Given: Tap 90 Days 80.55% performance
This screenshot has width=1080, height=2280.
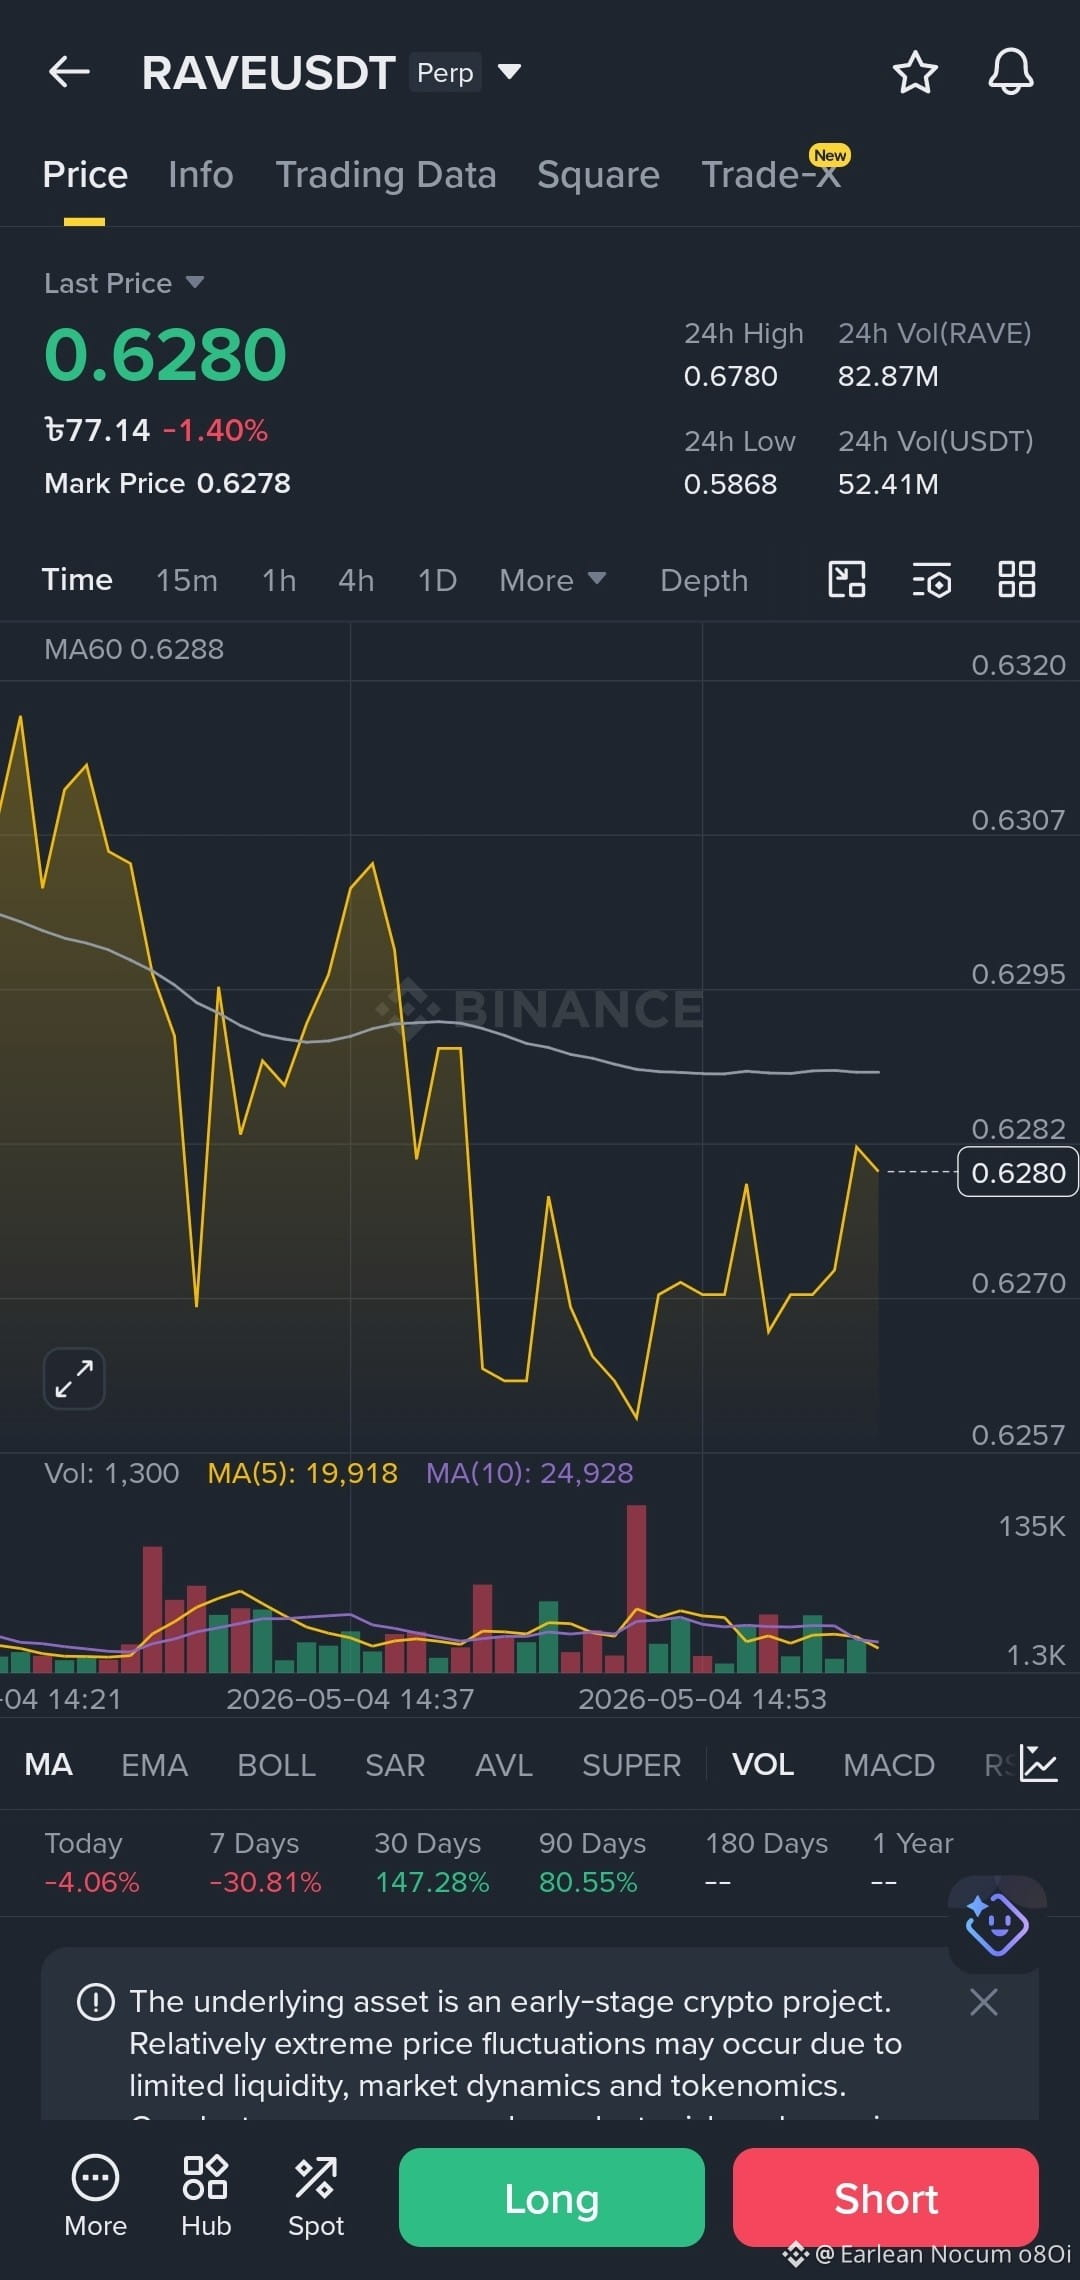Looking at the screenshot, I should click(x=592, y=1862).
